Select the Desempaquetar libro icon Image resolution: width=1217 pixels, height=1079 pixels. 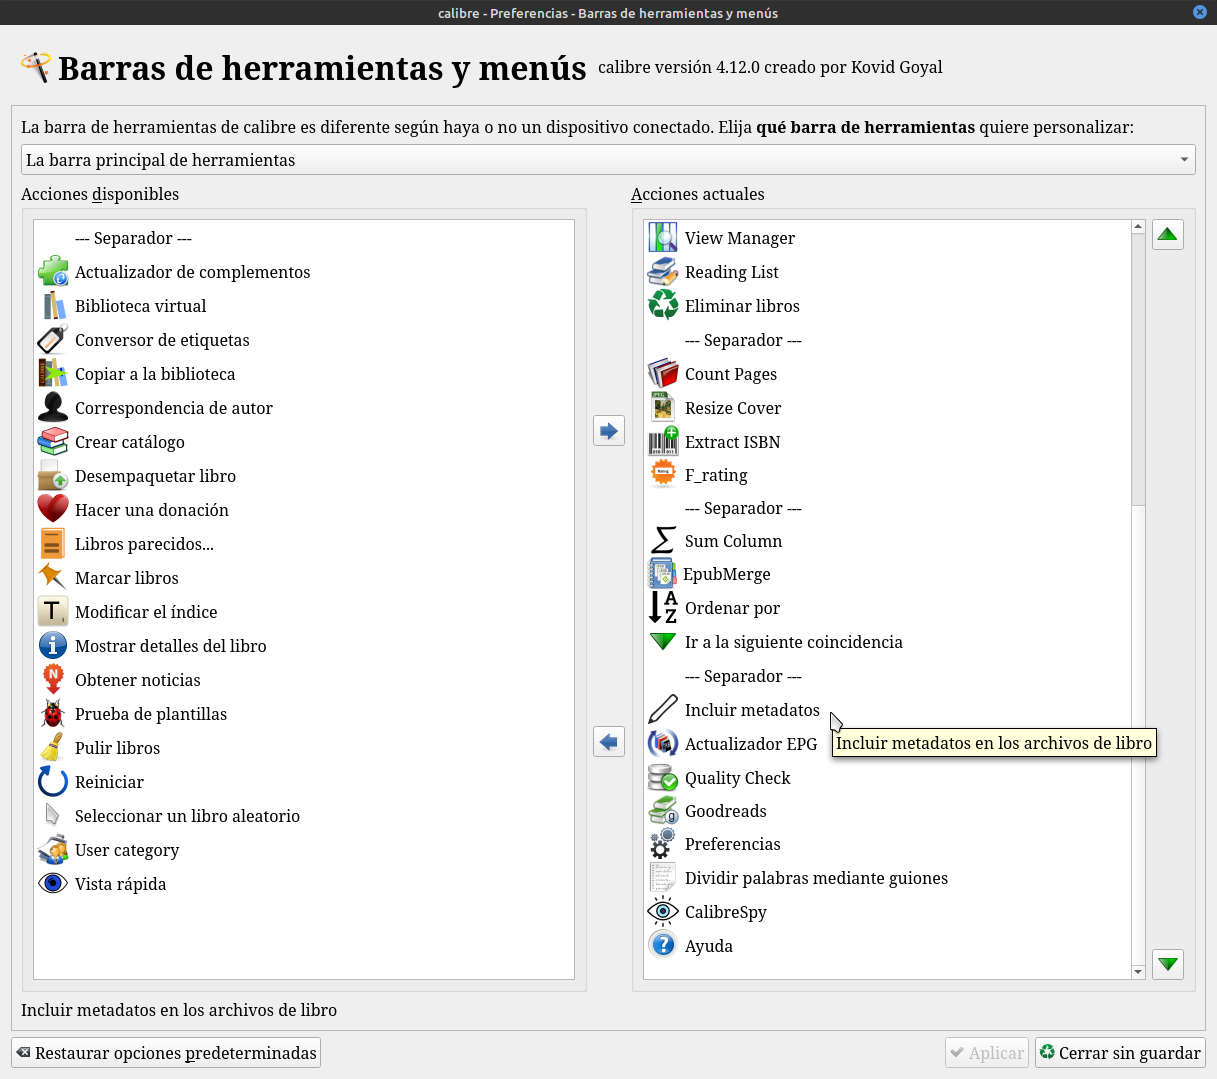pyautogui.click(x=53, y=476)
